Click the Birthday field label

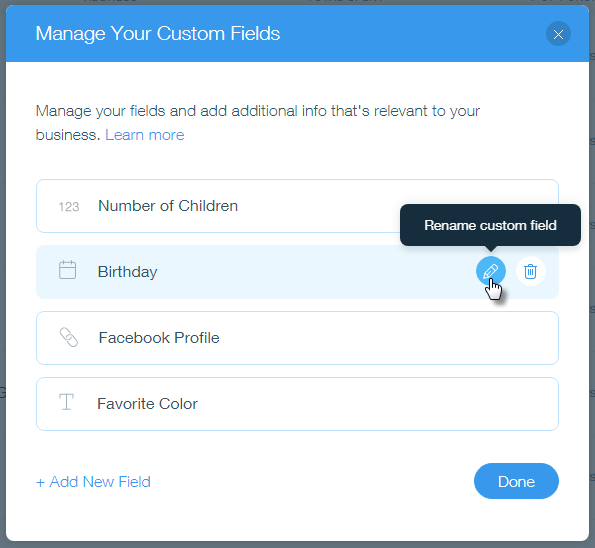click(128, 272)
